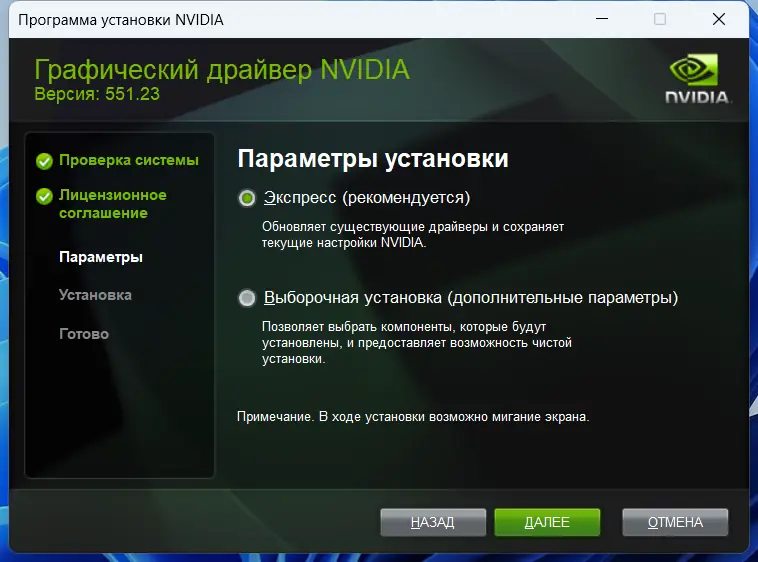Click the Версия: 551.23 text
This screenshot has width=758, height=562.
97,94
